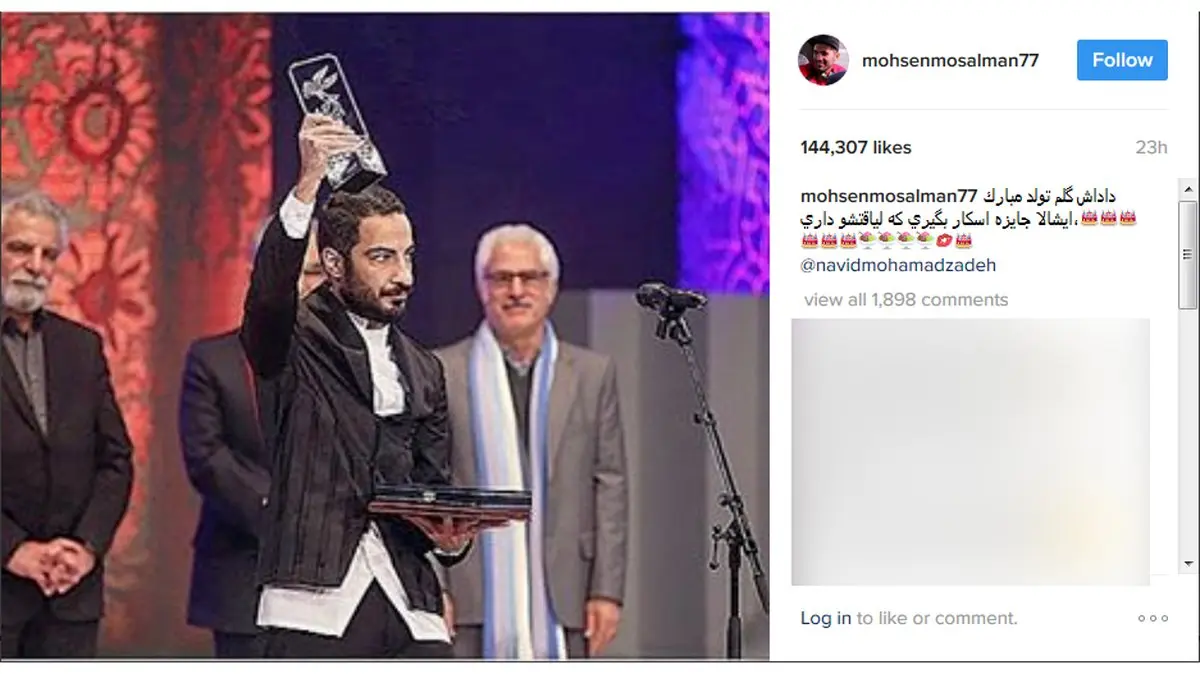Click the blurred comments area

[970, 451]
